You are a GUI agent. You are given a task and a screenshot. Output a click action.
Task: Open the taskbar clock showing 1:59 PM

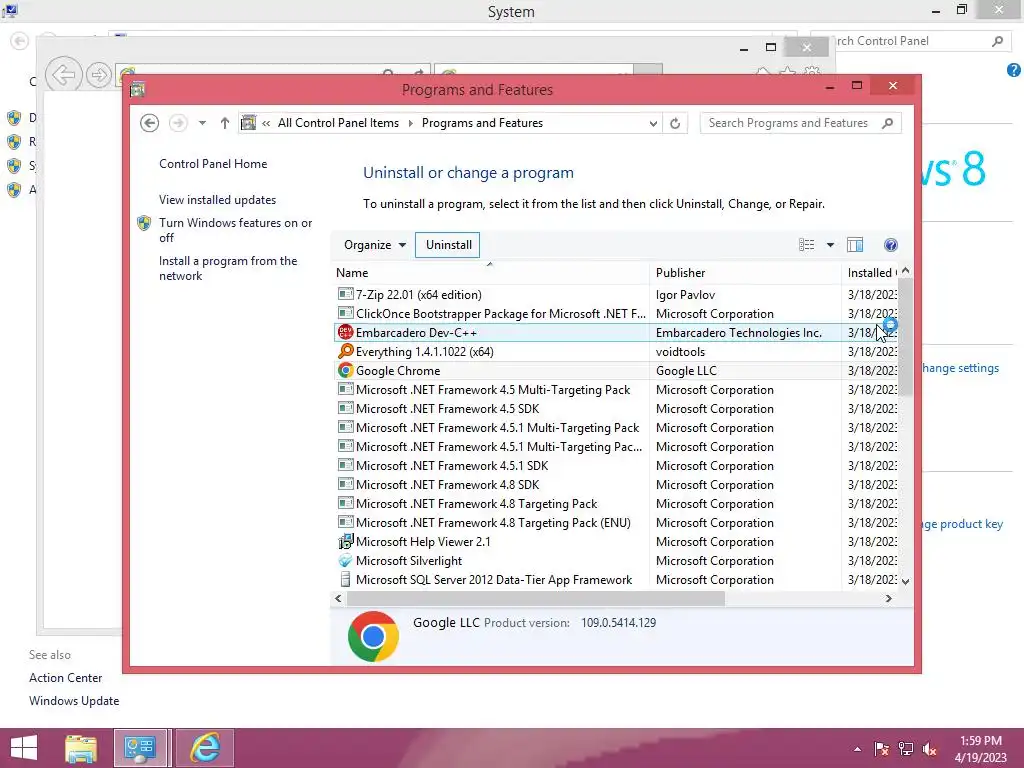tap(980, 748)
